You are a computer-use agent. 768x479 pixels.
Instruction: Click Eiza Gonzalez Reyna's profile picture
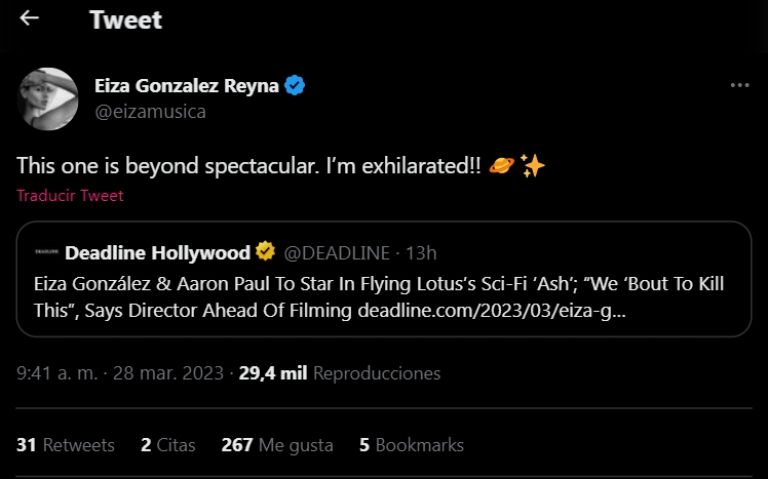pos(48,98)
